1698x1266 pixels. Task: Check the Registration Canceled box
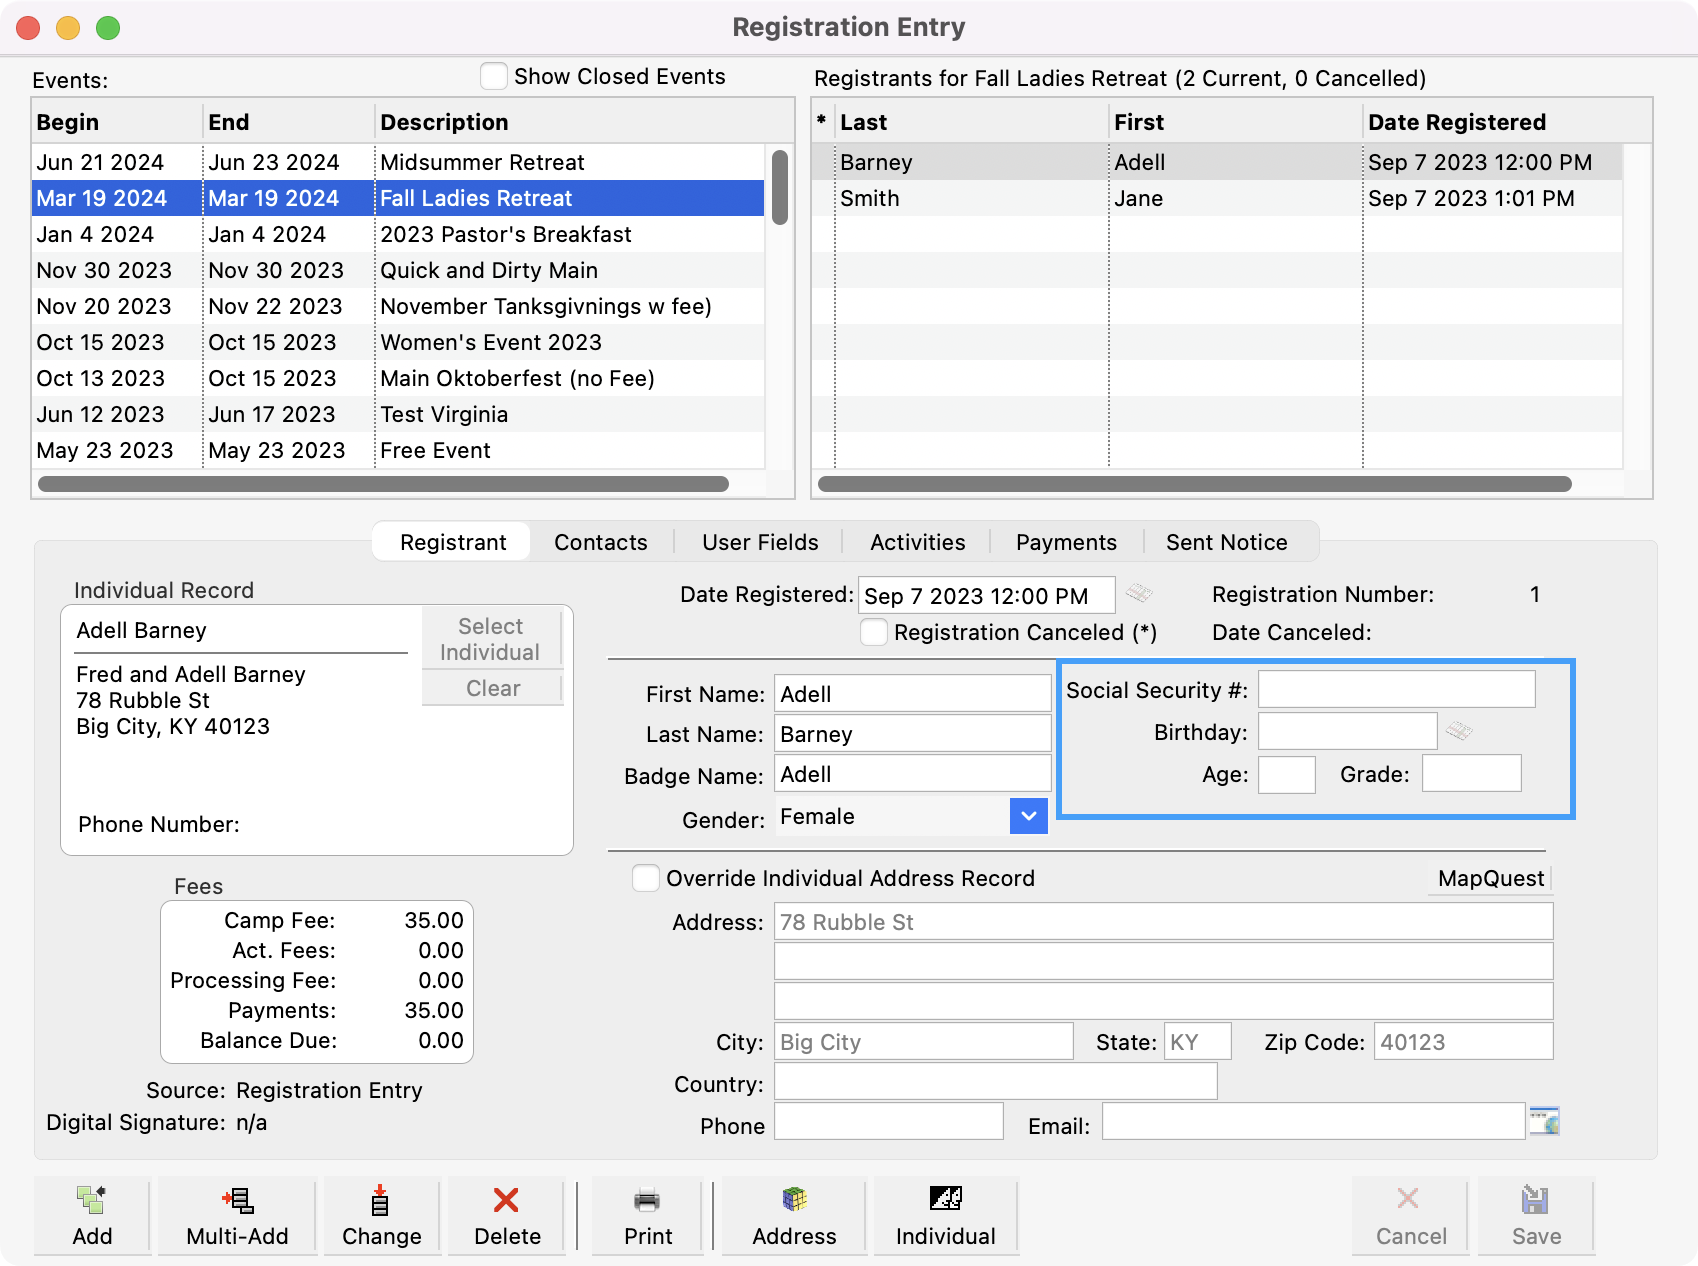[874, 633]
